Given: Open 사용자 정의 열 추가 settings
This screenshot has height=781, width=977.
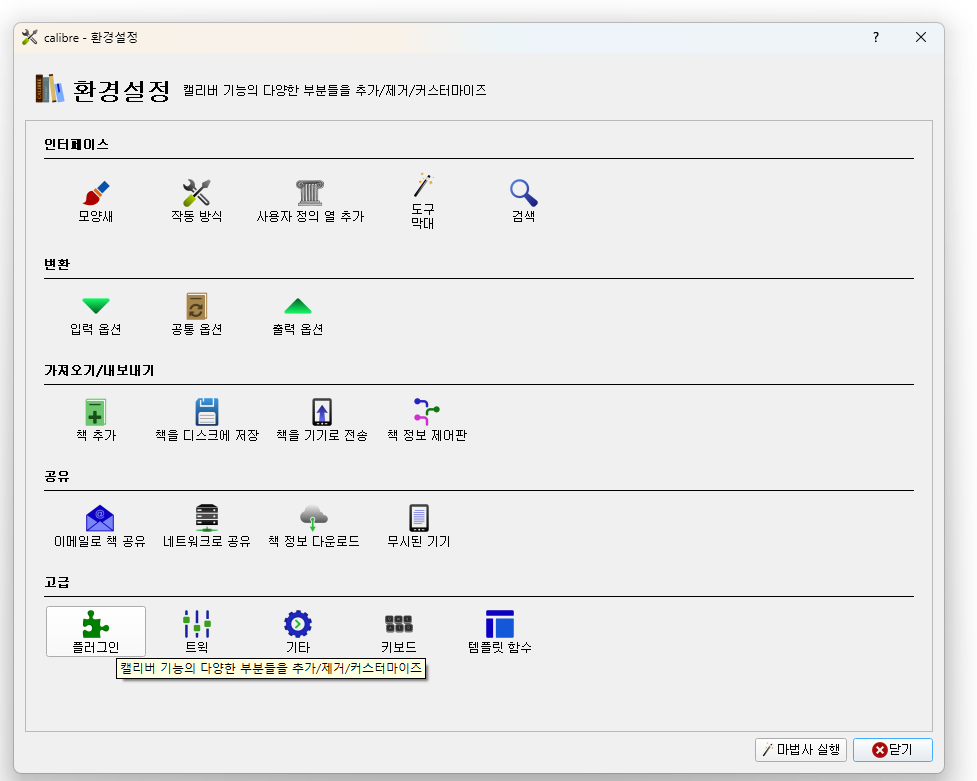Looking at the screenshot, I should click(309, 198).
